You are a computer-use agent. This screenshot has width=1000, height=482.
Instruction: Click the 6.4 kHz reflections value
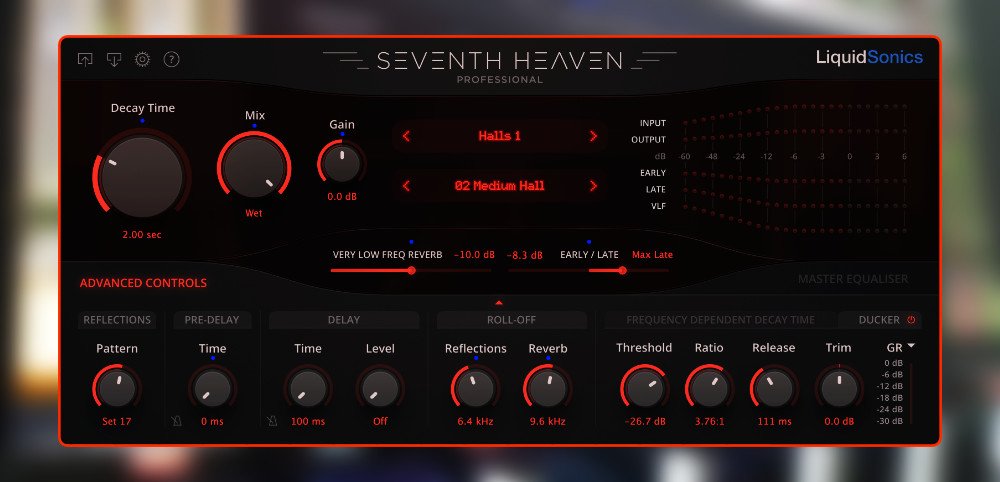pyautogui.click(x=475, y=421)
